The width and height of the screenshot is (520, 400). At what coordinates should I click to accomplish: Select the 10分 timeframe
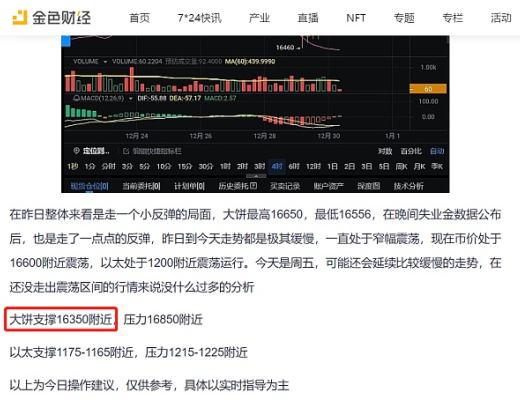pyautogui.click(x=164, y=166)
